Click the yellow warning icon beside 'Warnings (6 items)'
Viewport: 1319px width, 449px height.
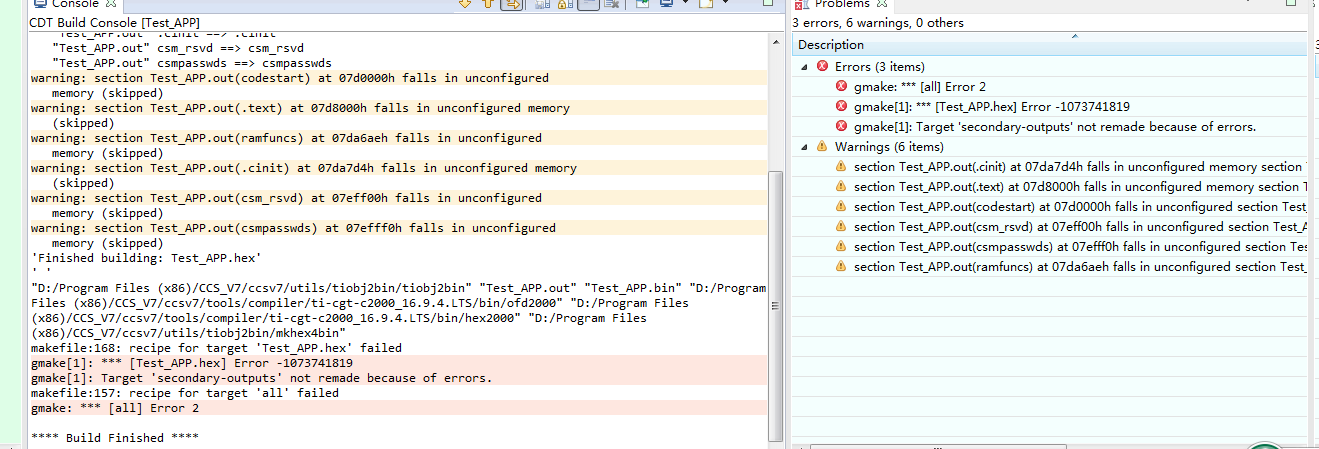823,147
